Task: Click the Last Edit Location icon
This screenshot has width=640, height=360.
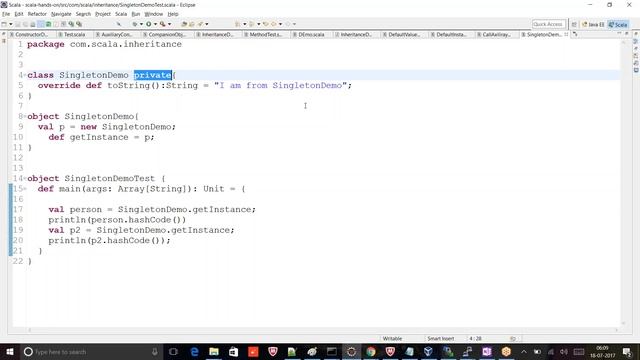Action: point(266,24)
